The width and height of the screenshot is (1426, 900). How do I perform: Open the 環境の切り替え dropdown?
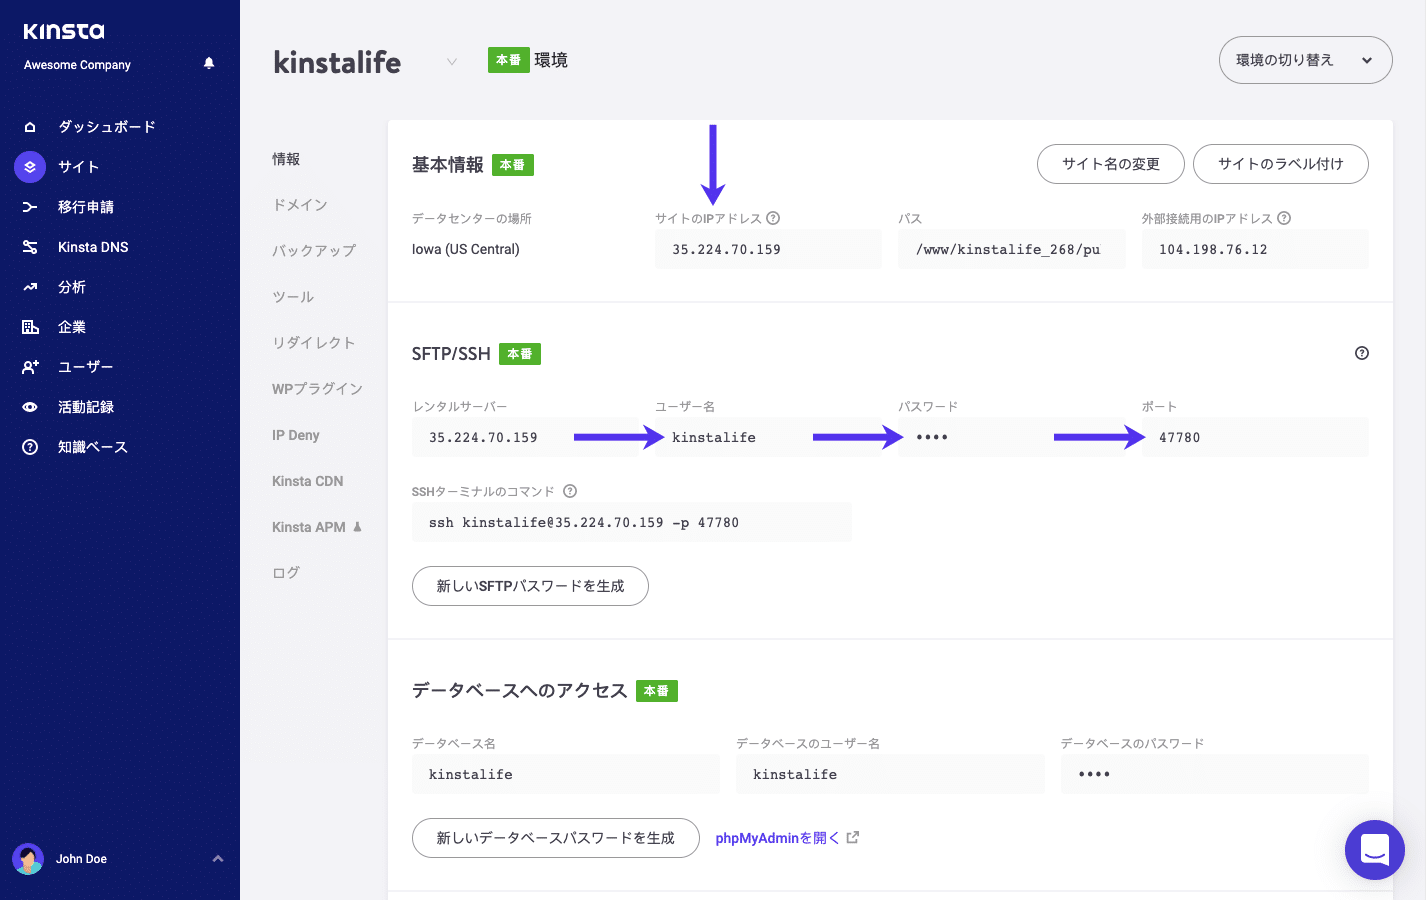tap(1304, 60)
